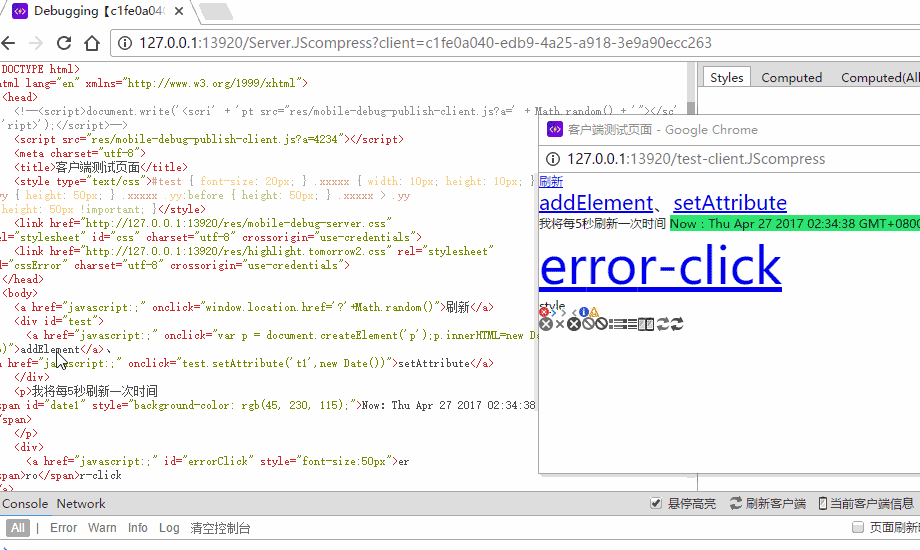Click the popup window title favicon
The width and height of the screenshot is (920, 550).
coord(554,129)
